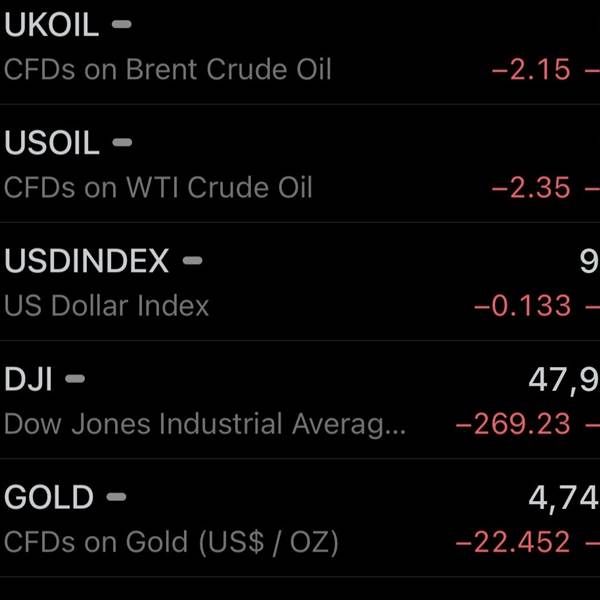The image size is (600, 600).
Task: Click the gray status dash beside UKOIL
Action: [122, 24]
